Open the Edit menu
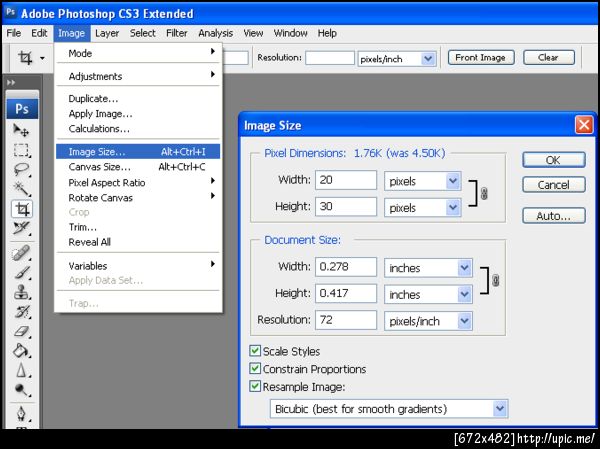 39,33
